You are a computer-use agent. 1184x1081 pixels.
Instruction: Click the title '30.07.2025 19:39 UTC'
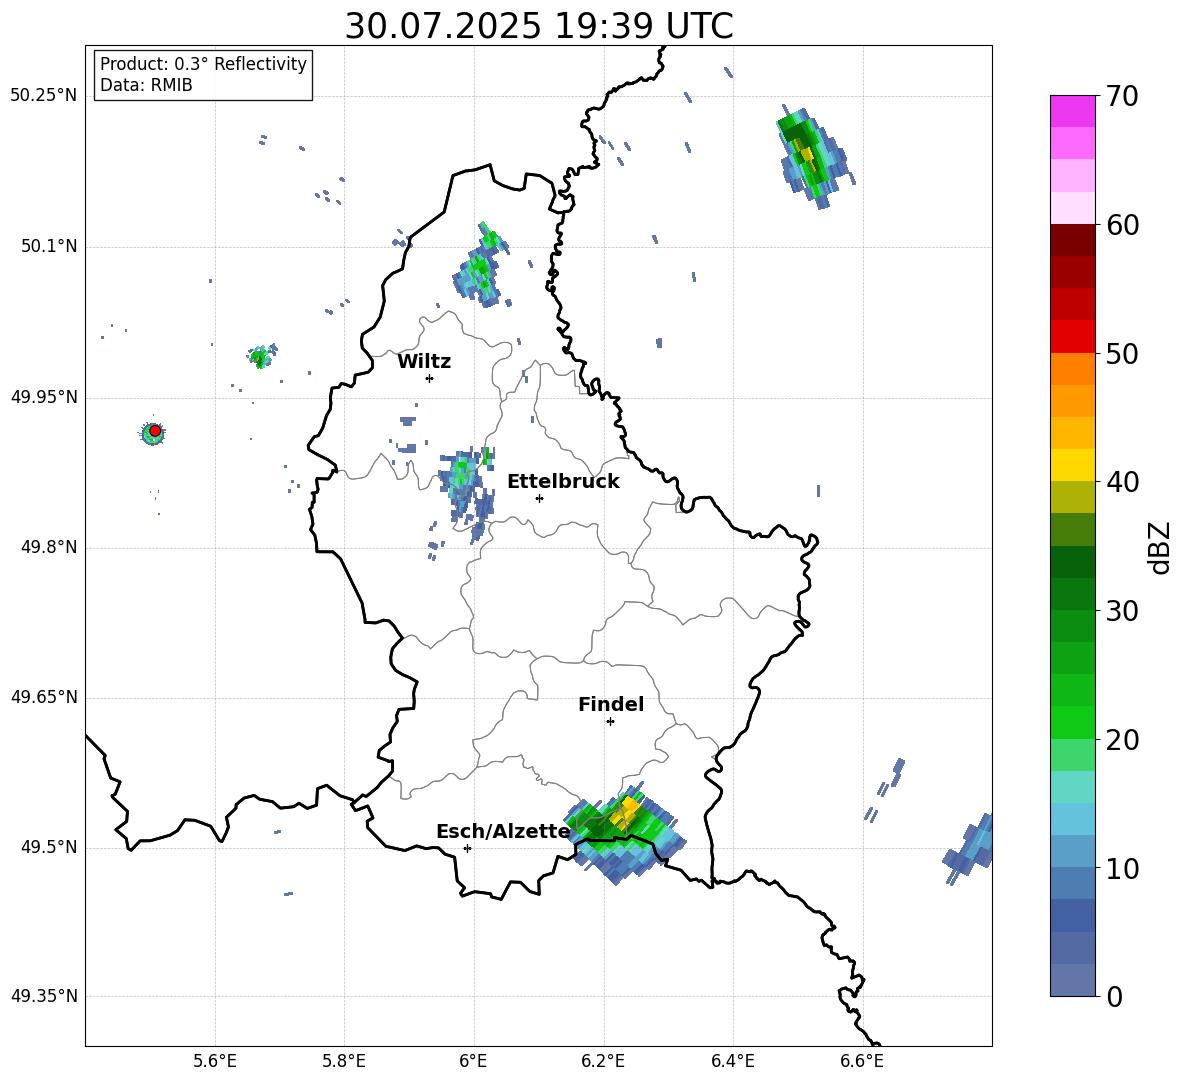pos(539,26)
